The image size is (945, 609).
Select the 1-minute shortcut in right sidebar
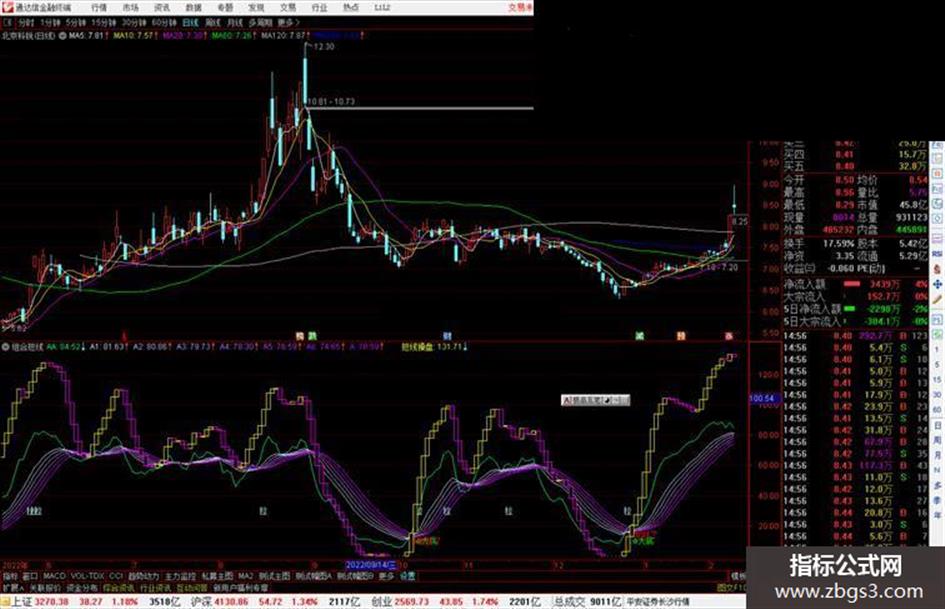[937, 350]
